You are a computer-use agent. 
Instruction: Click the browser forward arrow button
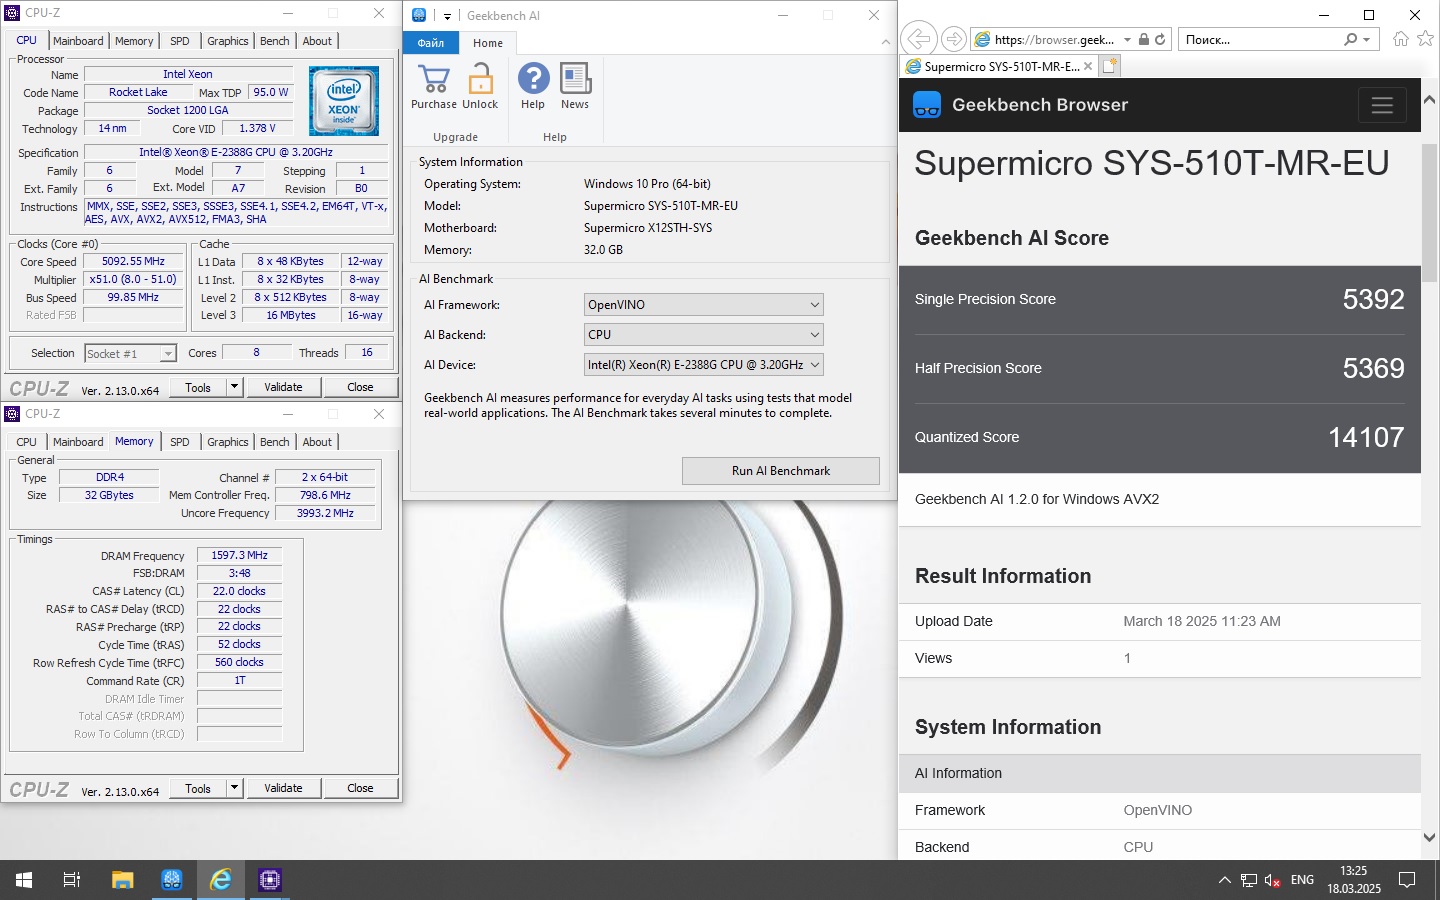(x=954, y=40)
